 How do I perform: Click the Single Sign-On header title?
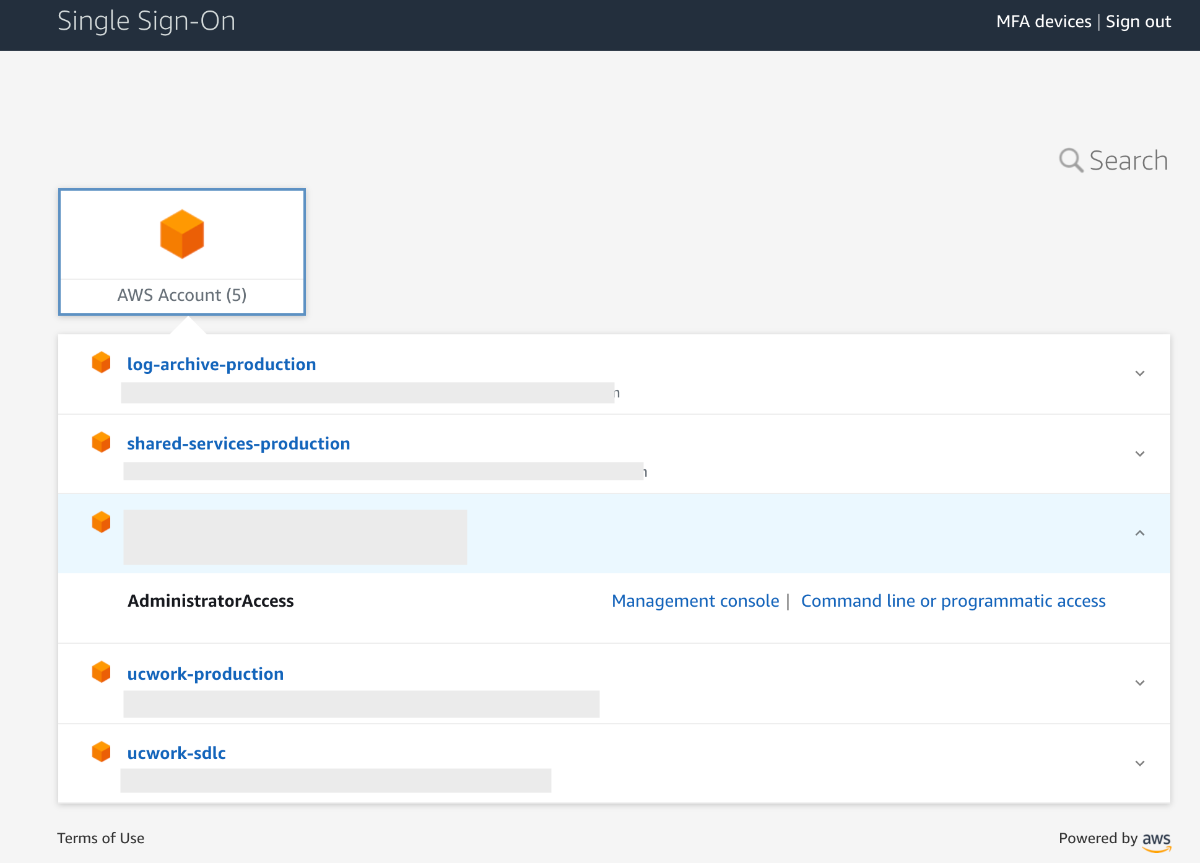pyautogui.click(x=146, y=21)
